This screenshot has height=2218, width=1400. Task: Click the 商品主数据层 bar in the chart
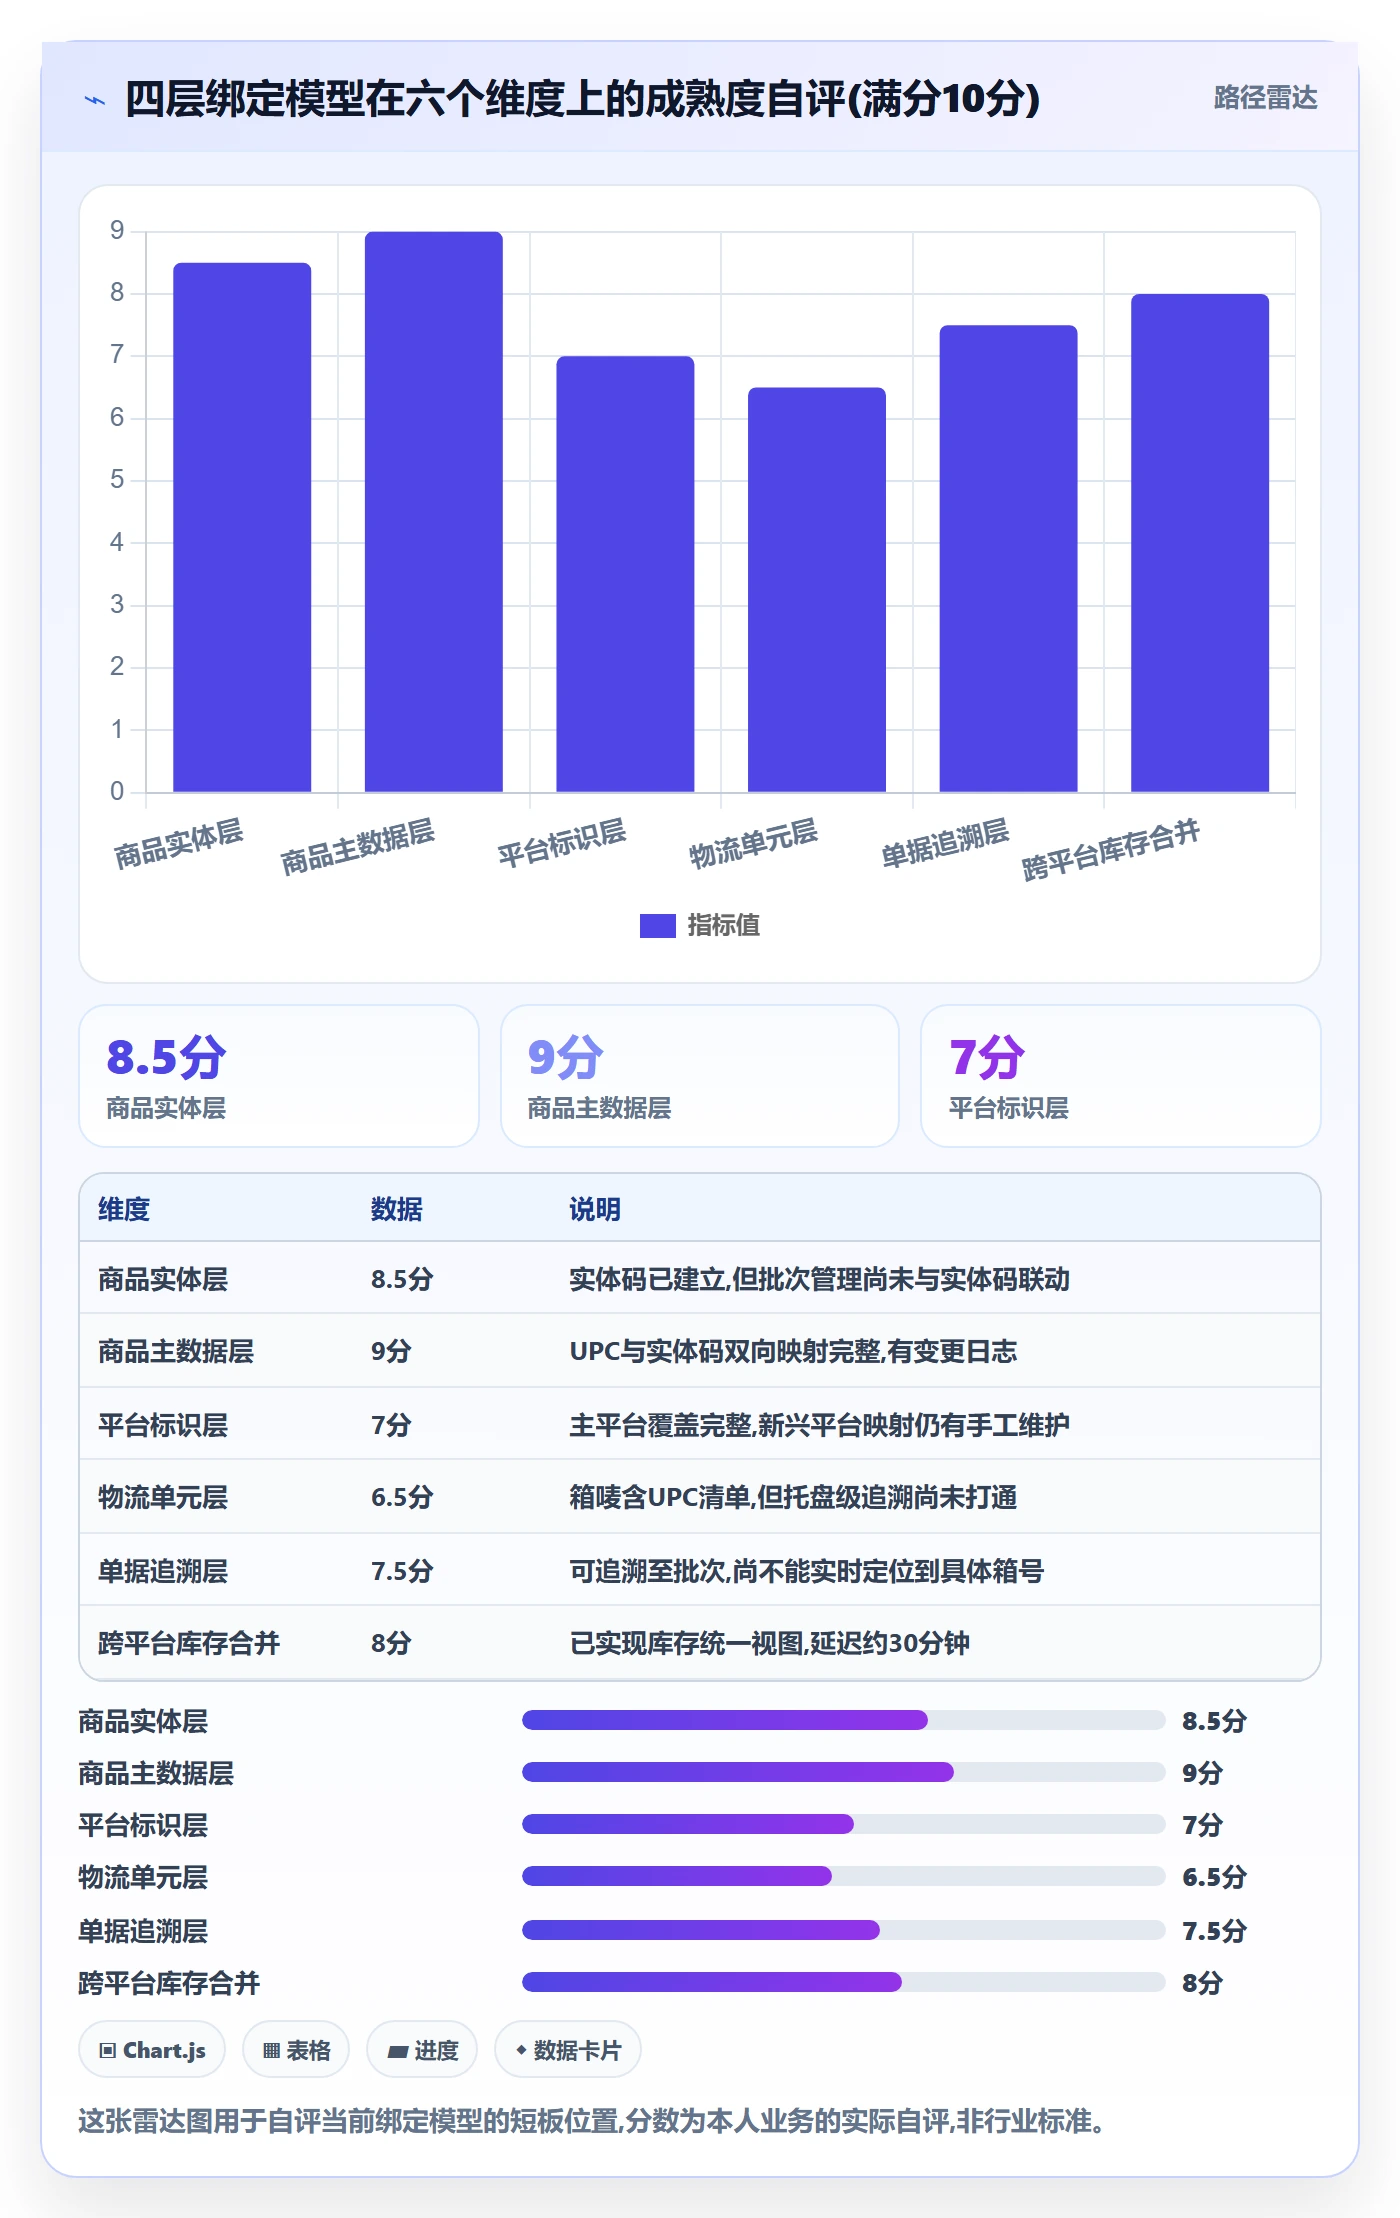point(434,512)
